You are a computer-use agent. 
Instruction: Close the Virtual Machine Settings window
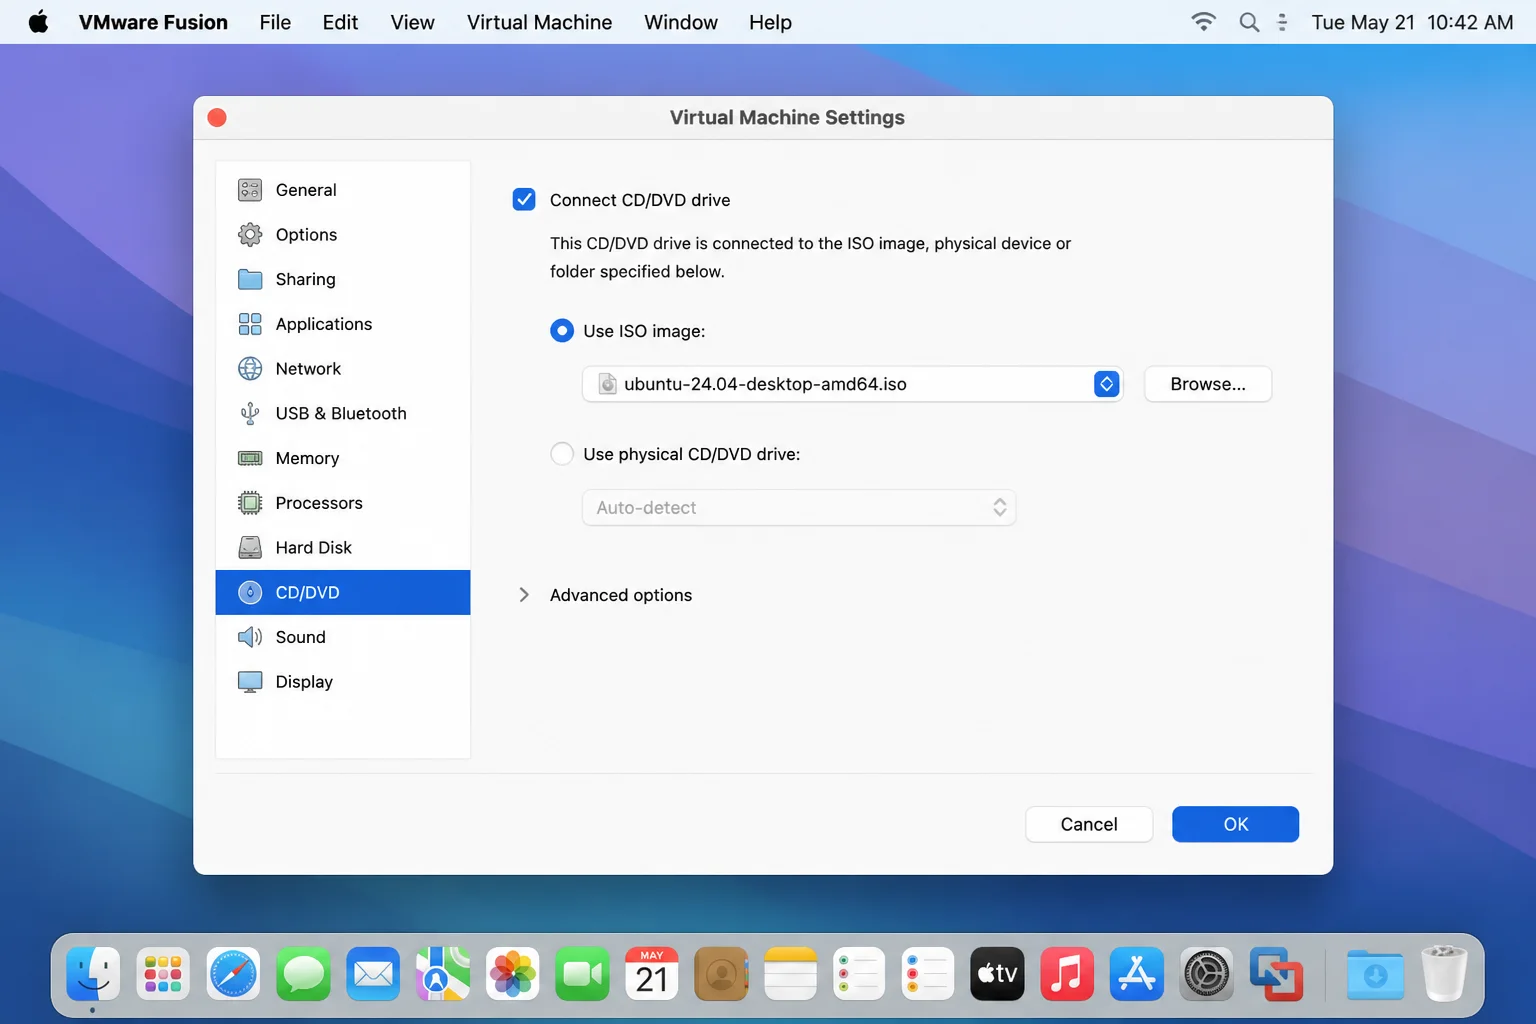[217, 118]
